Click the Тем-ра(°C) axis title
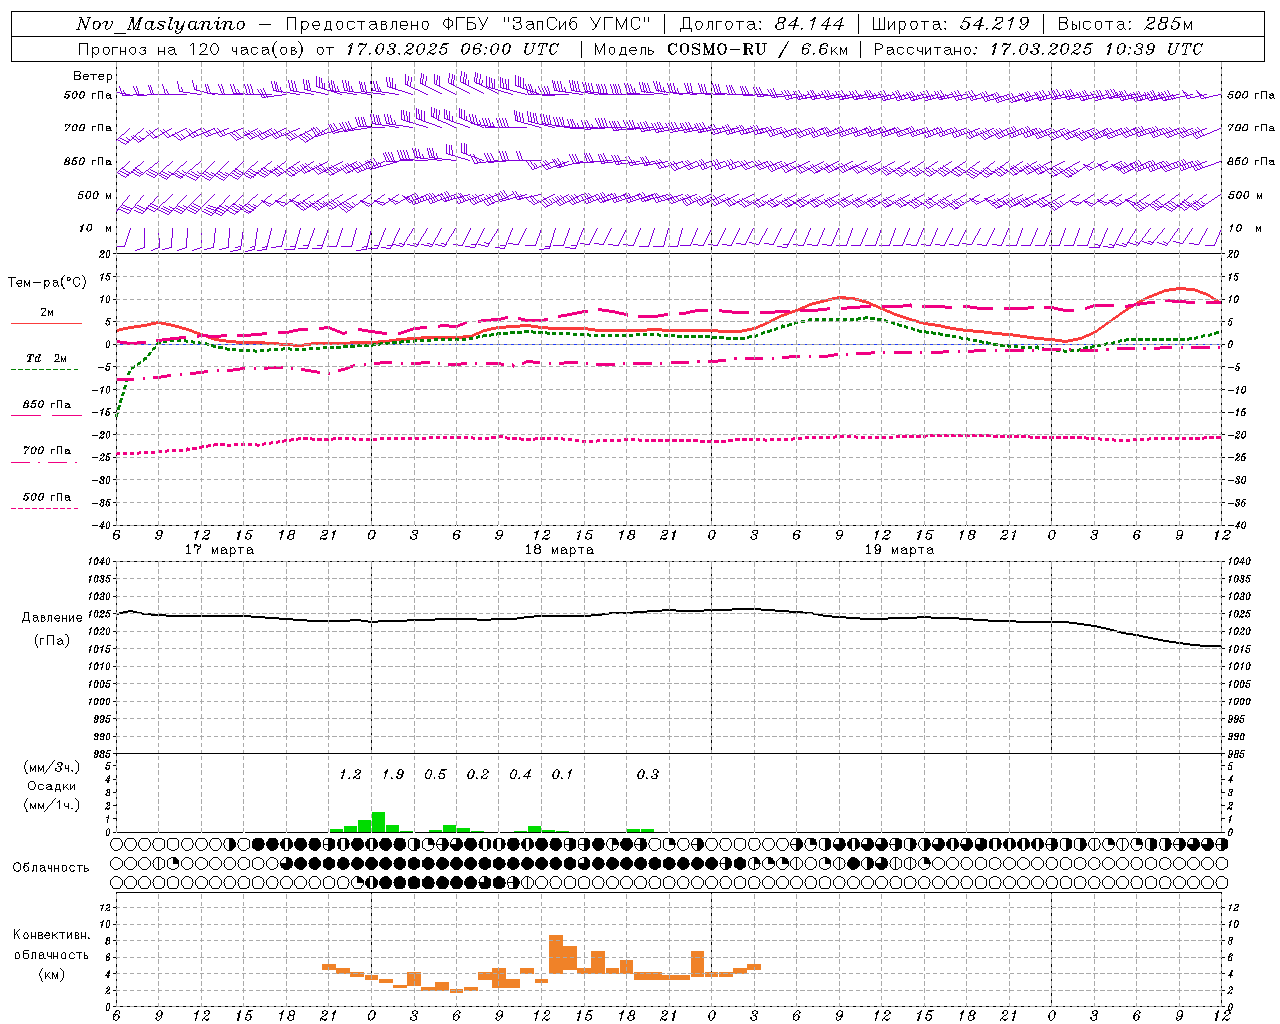 pos(46,283)
